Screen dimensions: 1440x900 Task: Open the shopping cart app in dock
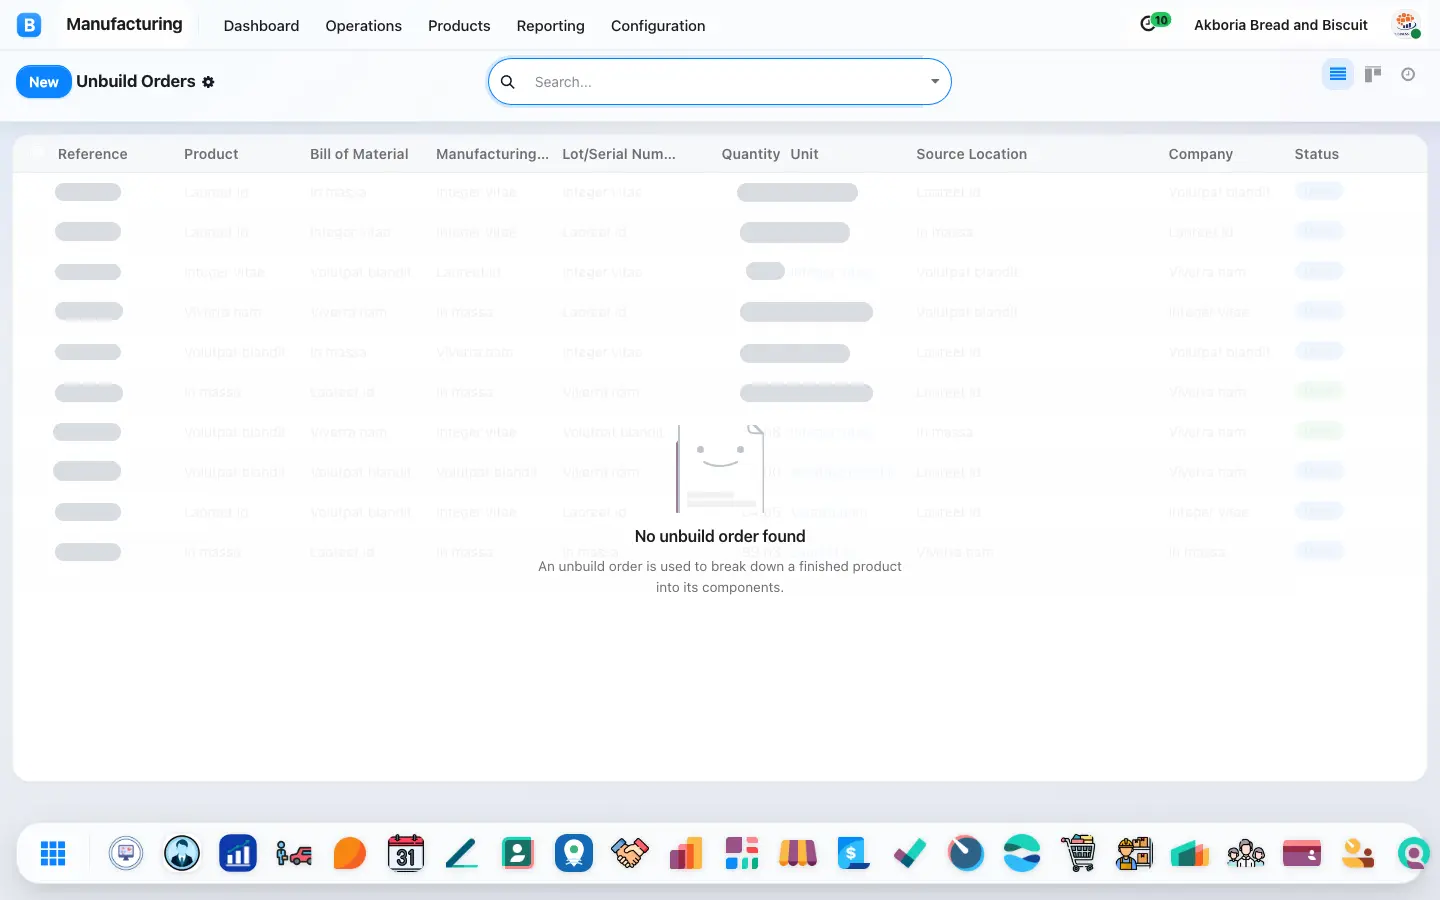click(1078, 853)
